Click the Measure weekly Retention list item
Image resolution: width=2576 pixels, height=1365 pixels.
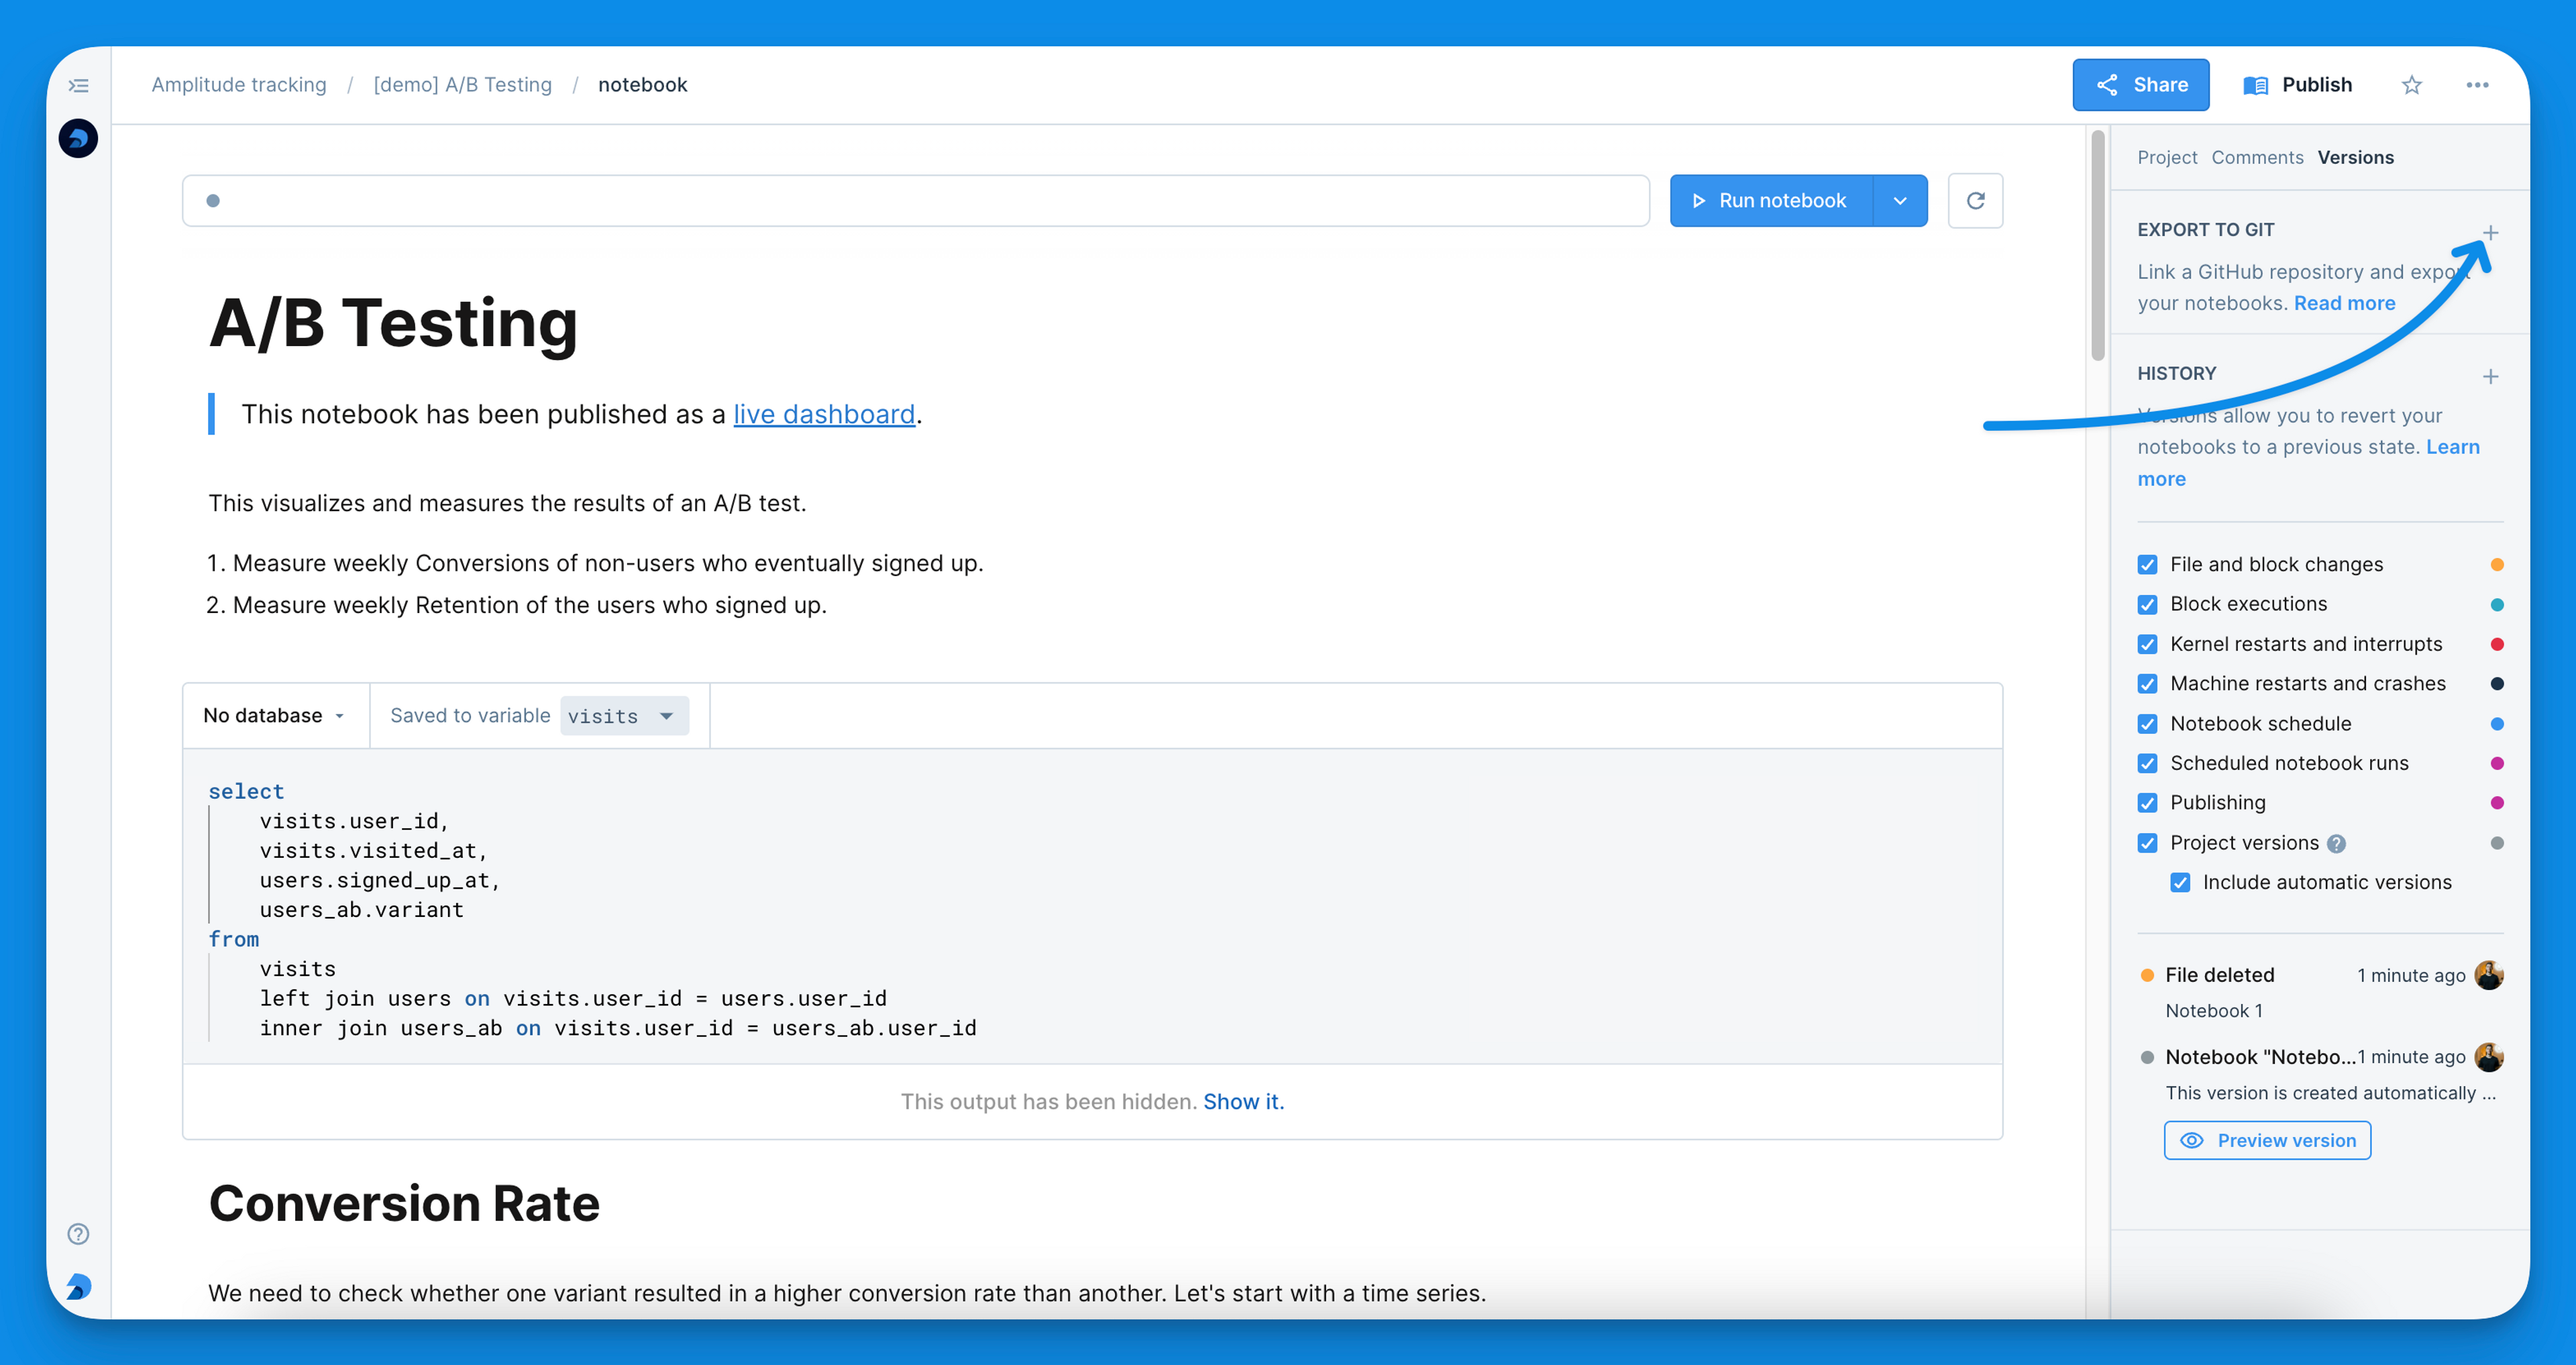click(x=516, y=606)
